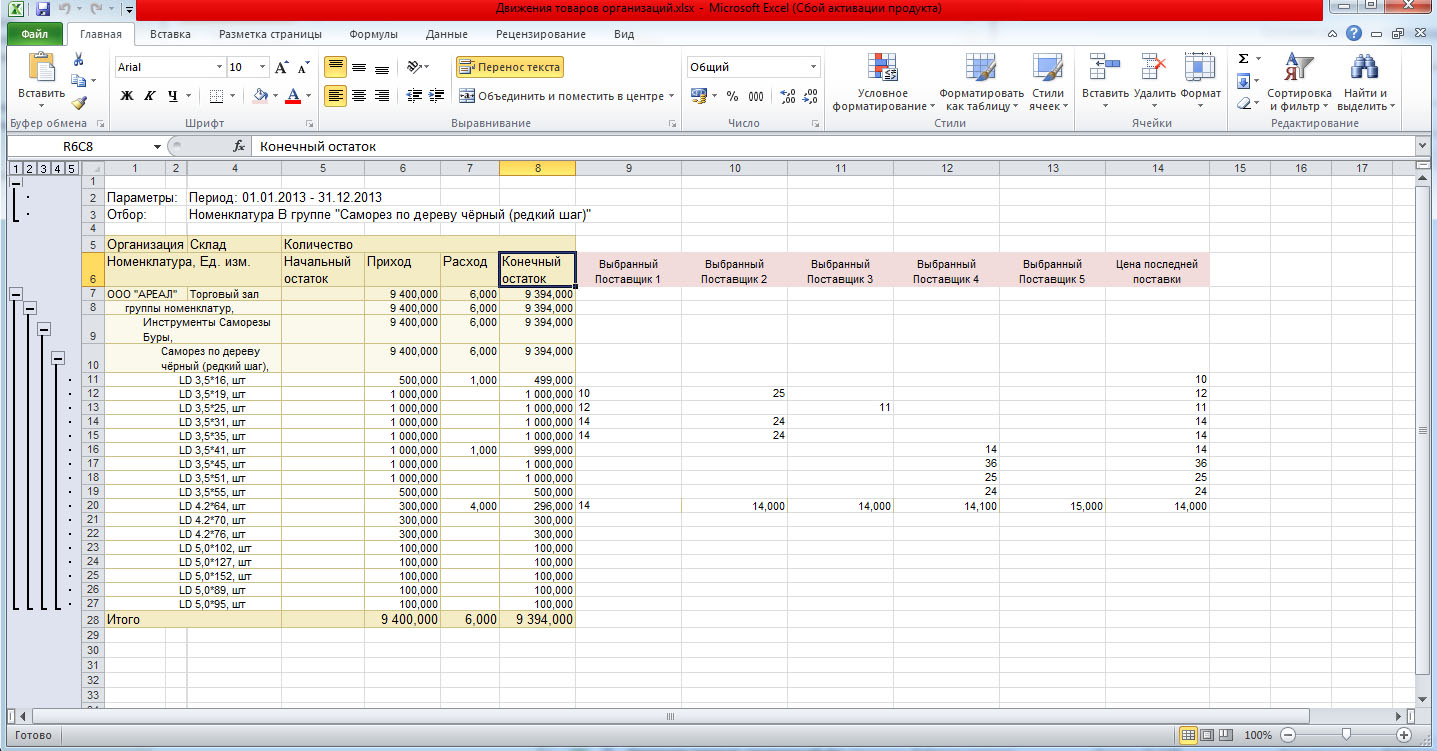Screen dimensions: 1437x751
Task: Collapse the outline group at row 7
Action: coord(15,294)
